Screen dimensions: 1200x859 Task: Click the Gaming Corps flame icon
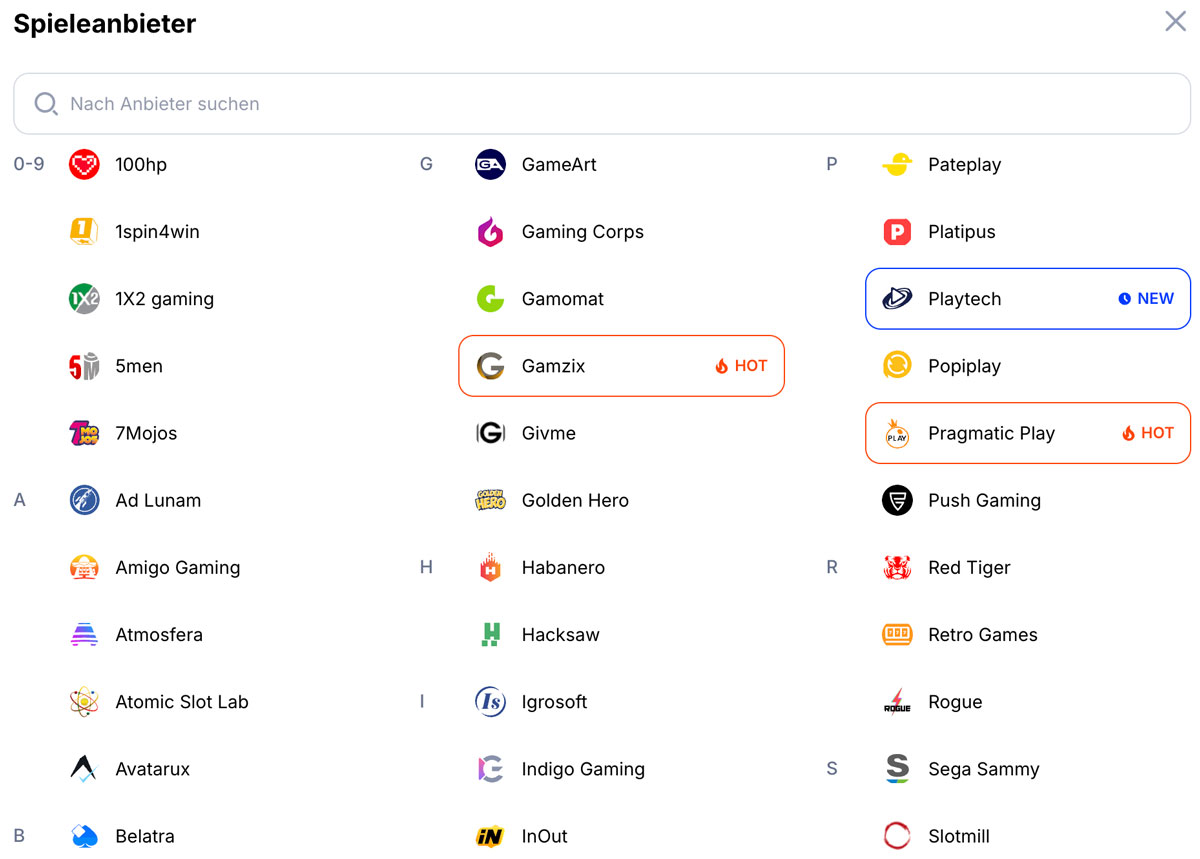490,231
